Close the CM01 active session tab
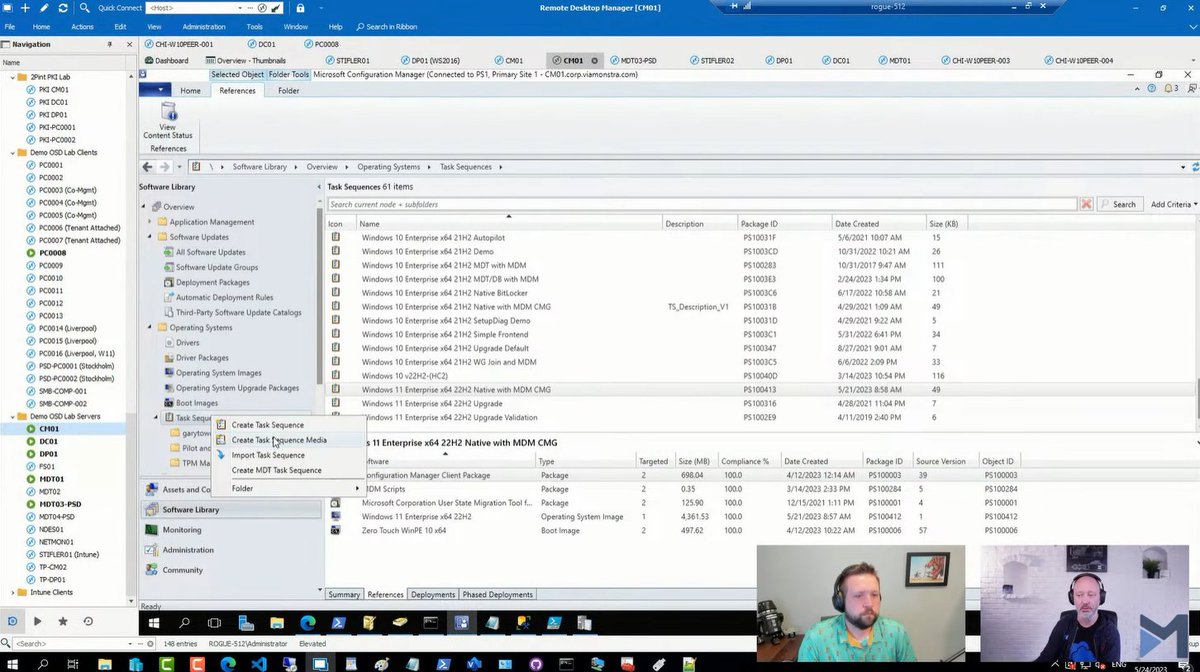This screenshot has width=1200, height=672. (x=594, y=60)
